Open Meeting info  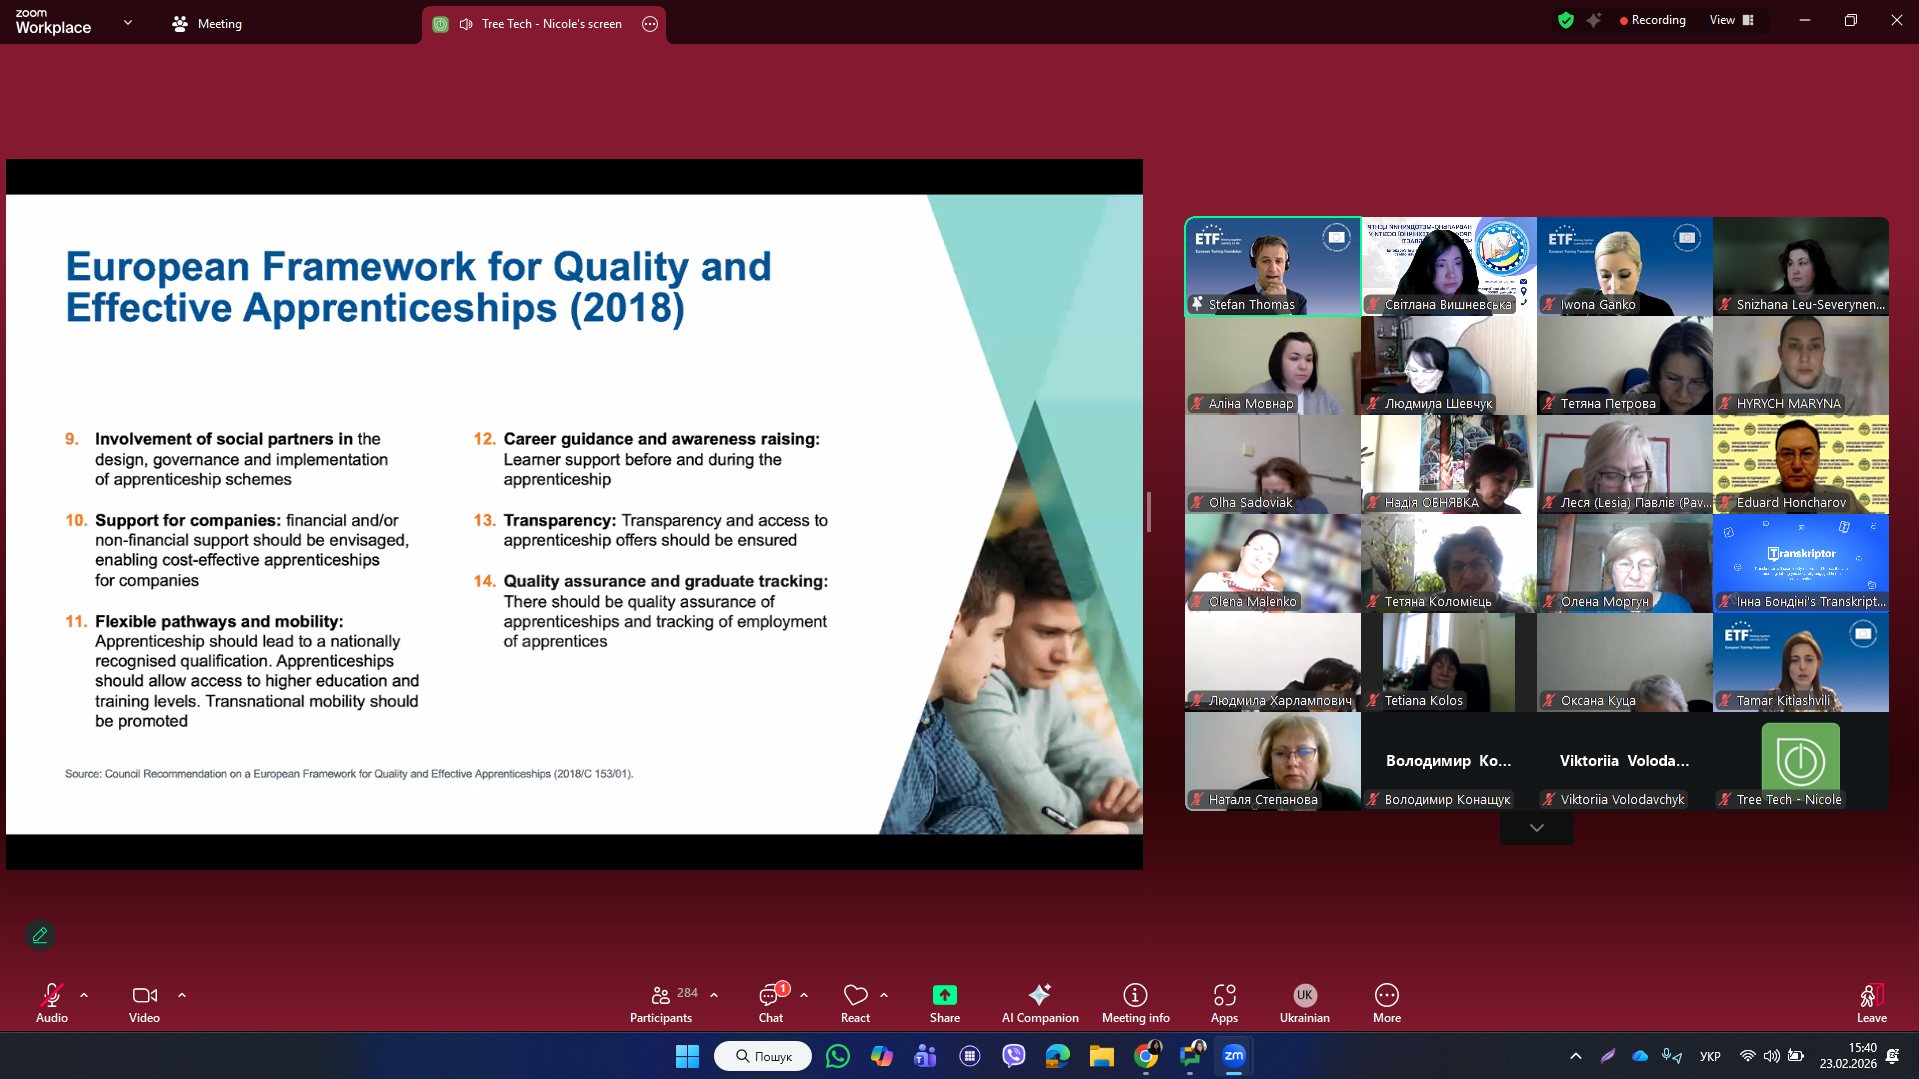(x=1135, y=1003)
